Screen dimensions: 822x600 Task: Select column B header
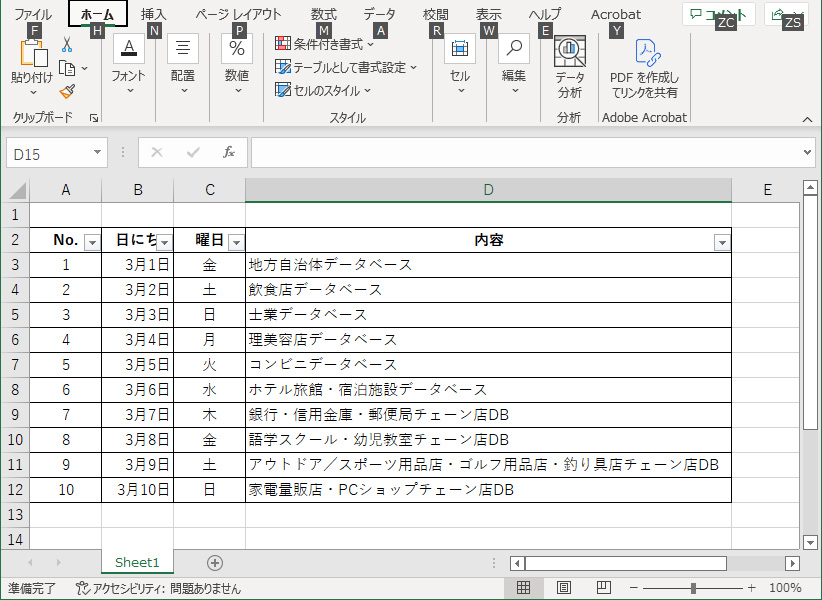click(137, 190)
